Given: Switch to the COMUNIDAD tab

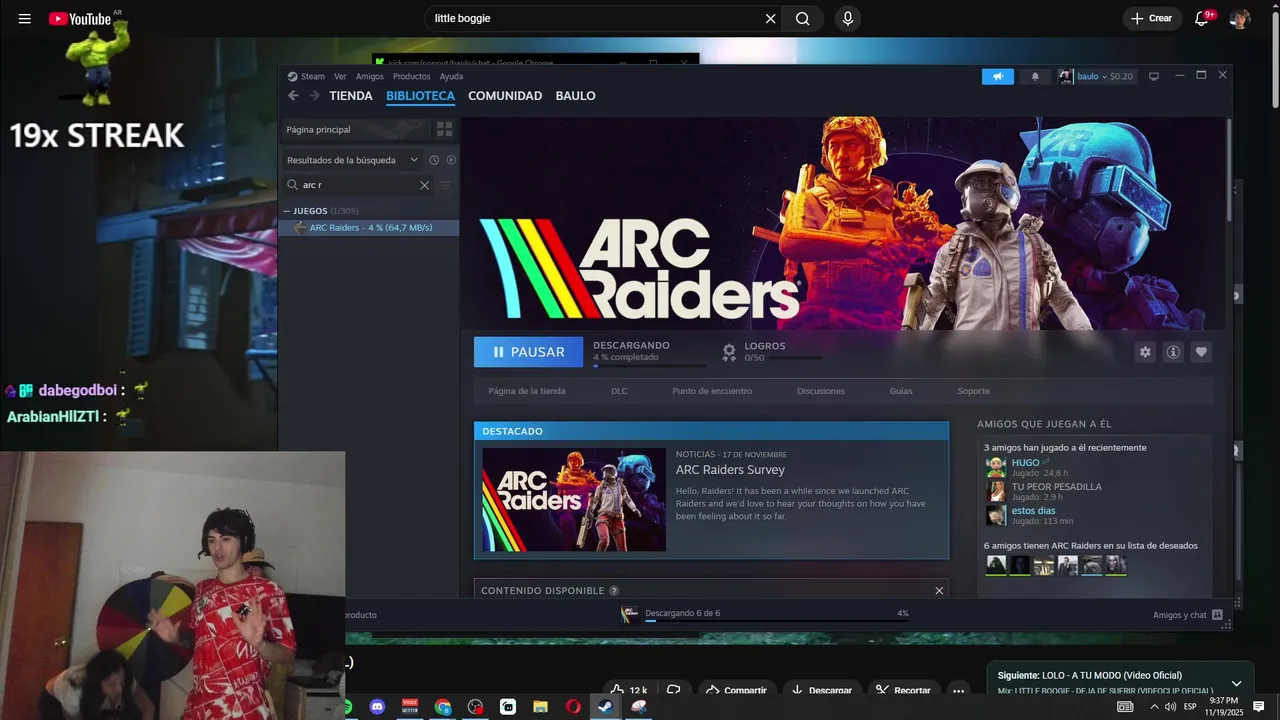Looking at the screenshot, I should pos(505,96).
